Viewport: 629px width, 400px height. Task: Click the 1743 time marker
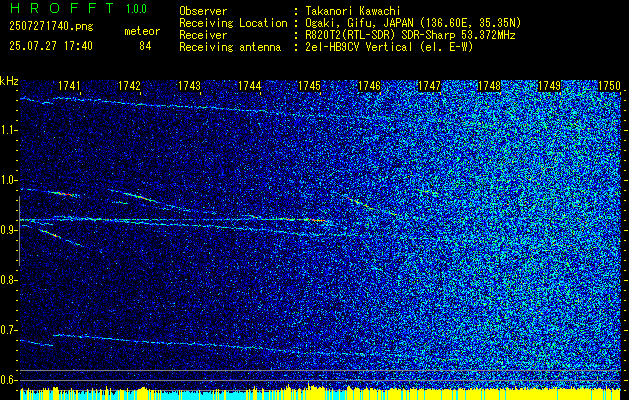189,86
